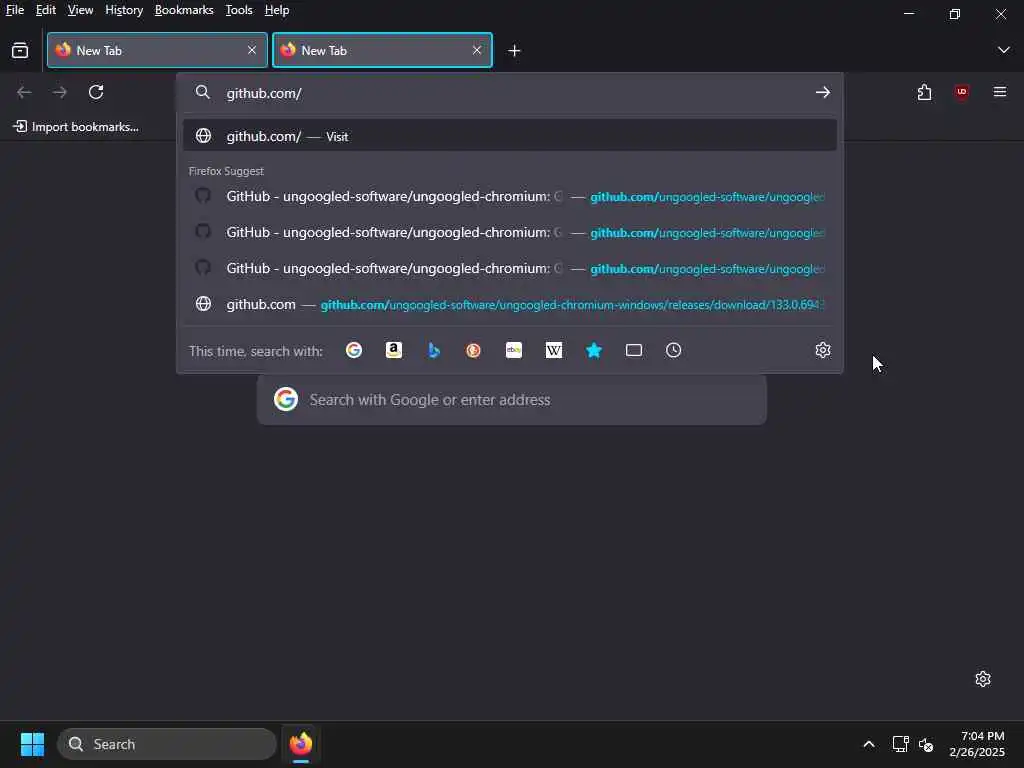Open the Tools menu
The image size is (1024, 768).
[239, 10]
